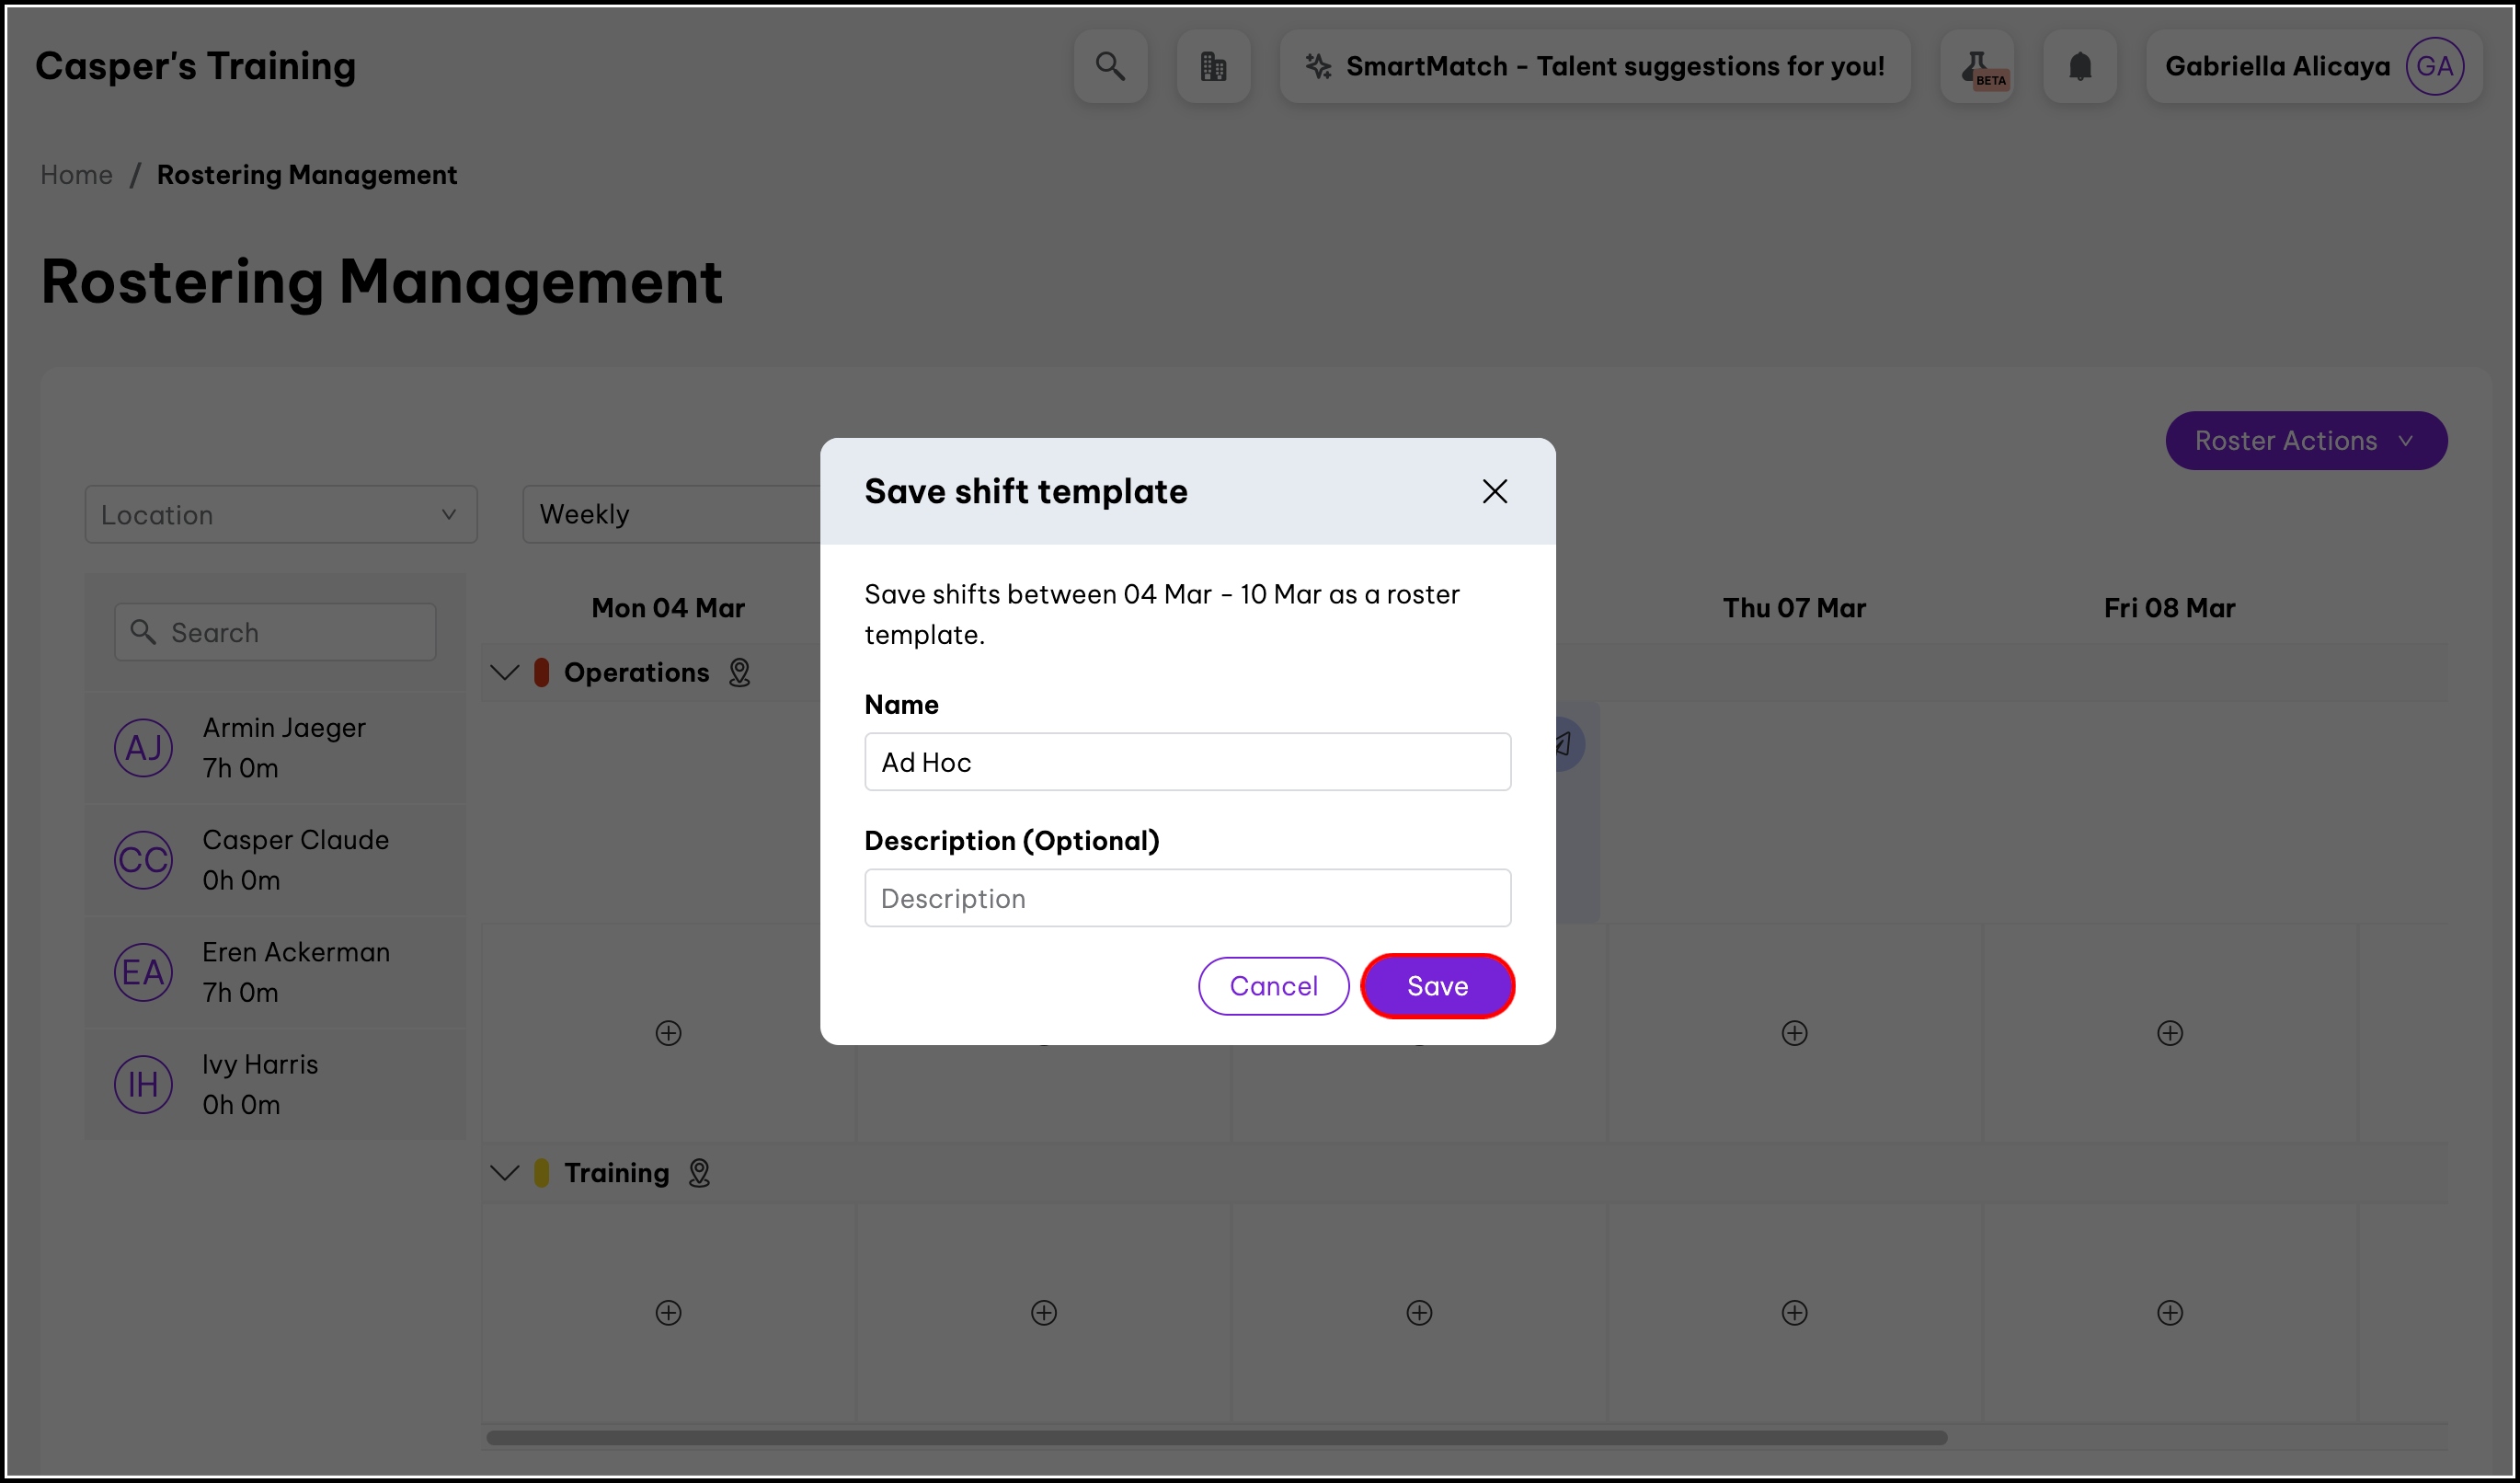The width and height of the screenshot is (2520, 1483).
Task: Click the header search magnifier icon
Action: pos(1110,66)
